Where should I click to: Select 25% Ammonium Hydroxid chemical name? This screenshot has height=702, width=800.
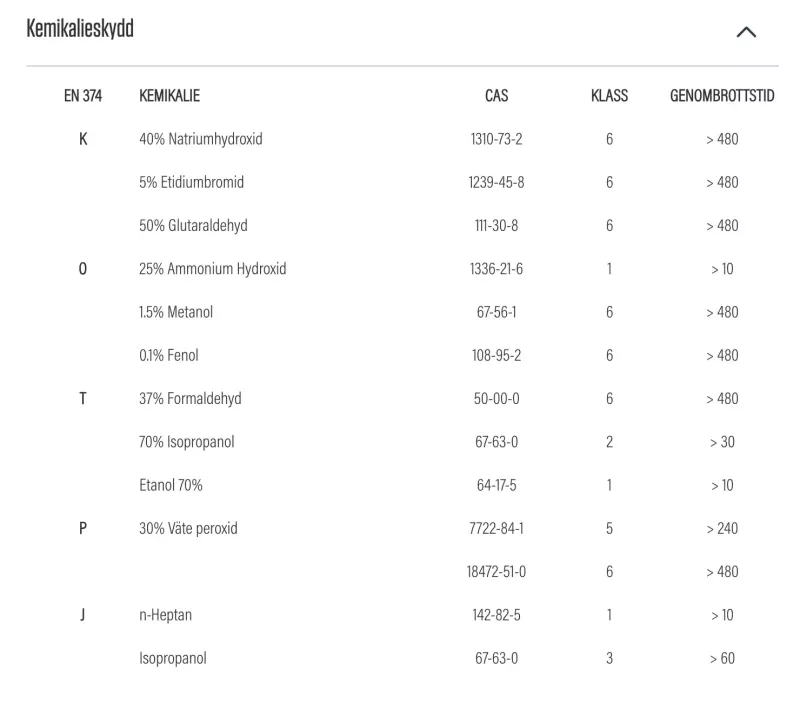pos(212,269)
